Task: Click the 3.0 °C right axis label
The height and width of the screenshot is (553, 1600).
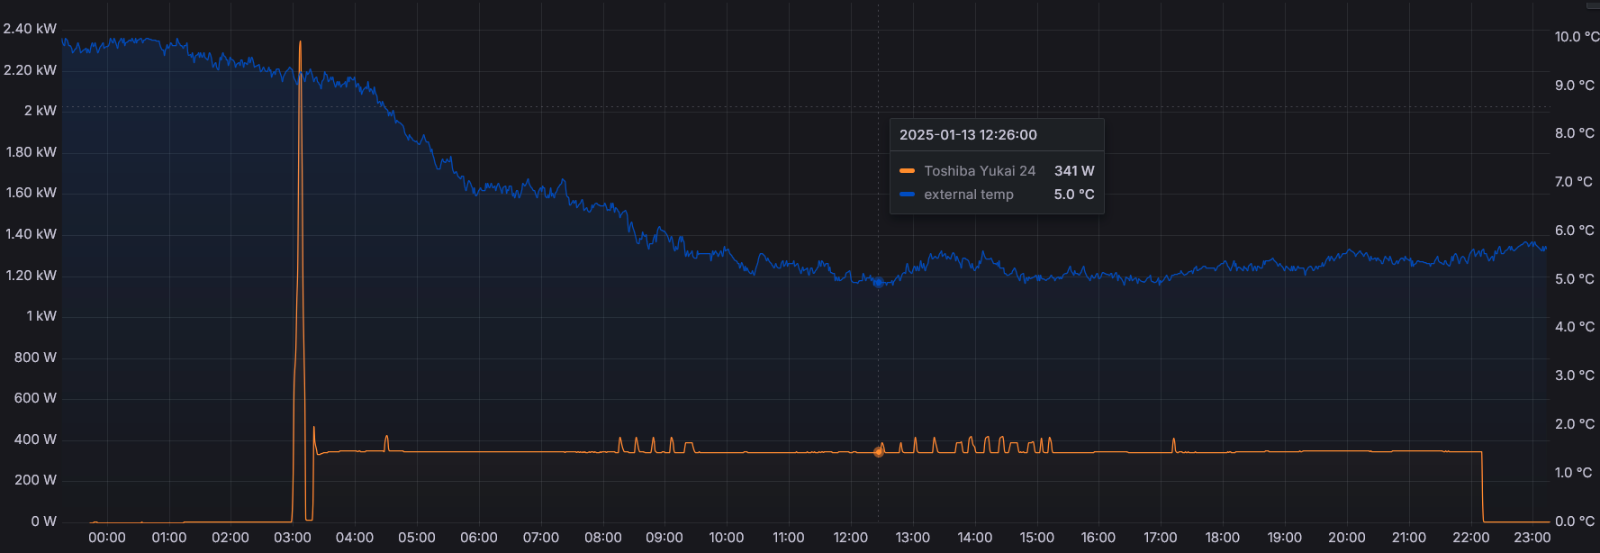Action: point(1575,376)
